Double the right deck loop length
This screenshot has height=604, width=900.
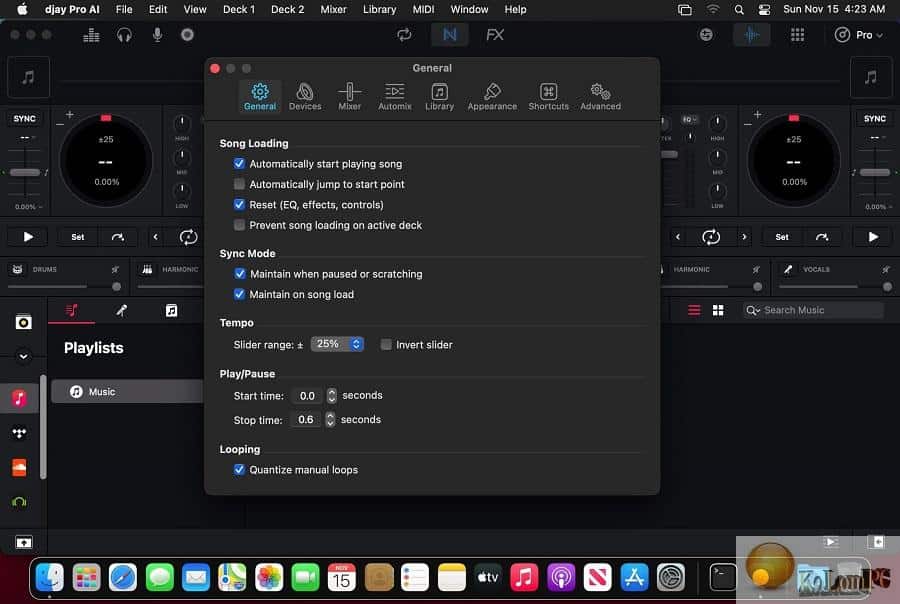coord(744,237)
